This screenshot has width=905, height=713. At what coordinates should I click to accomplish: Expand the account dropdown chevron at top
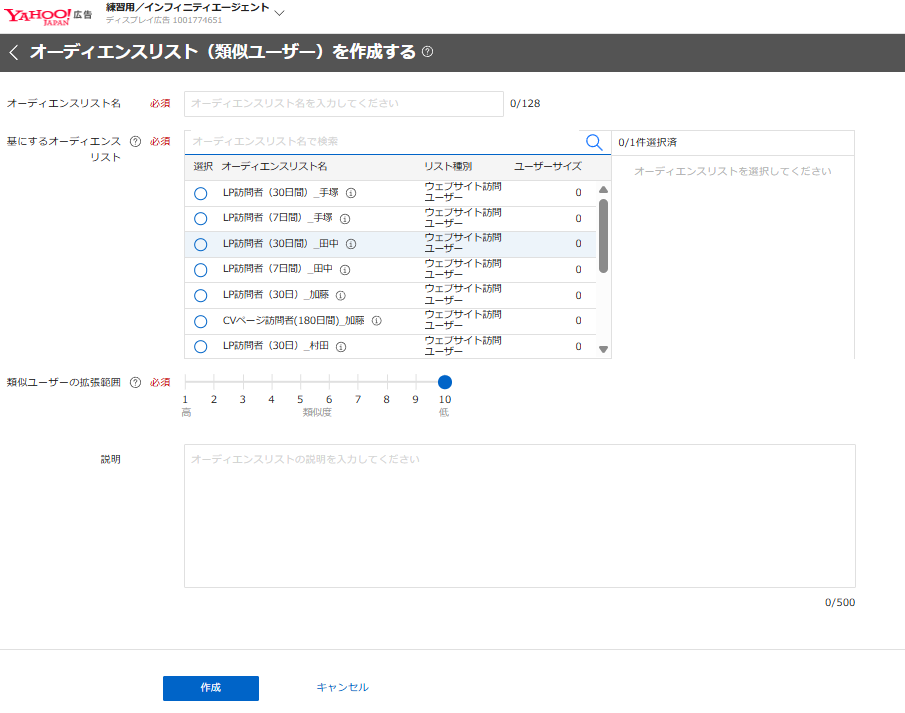(279, 13)
